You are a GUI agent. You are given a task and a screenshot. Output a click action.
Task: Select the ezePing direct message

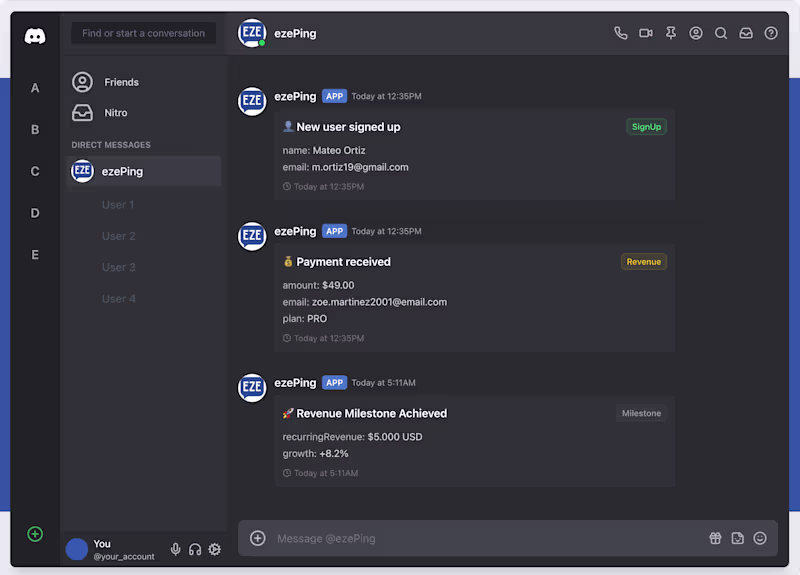[122, 171]
